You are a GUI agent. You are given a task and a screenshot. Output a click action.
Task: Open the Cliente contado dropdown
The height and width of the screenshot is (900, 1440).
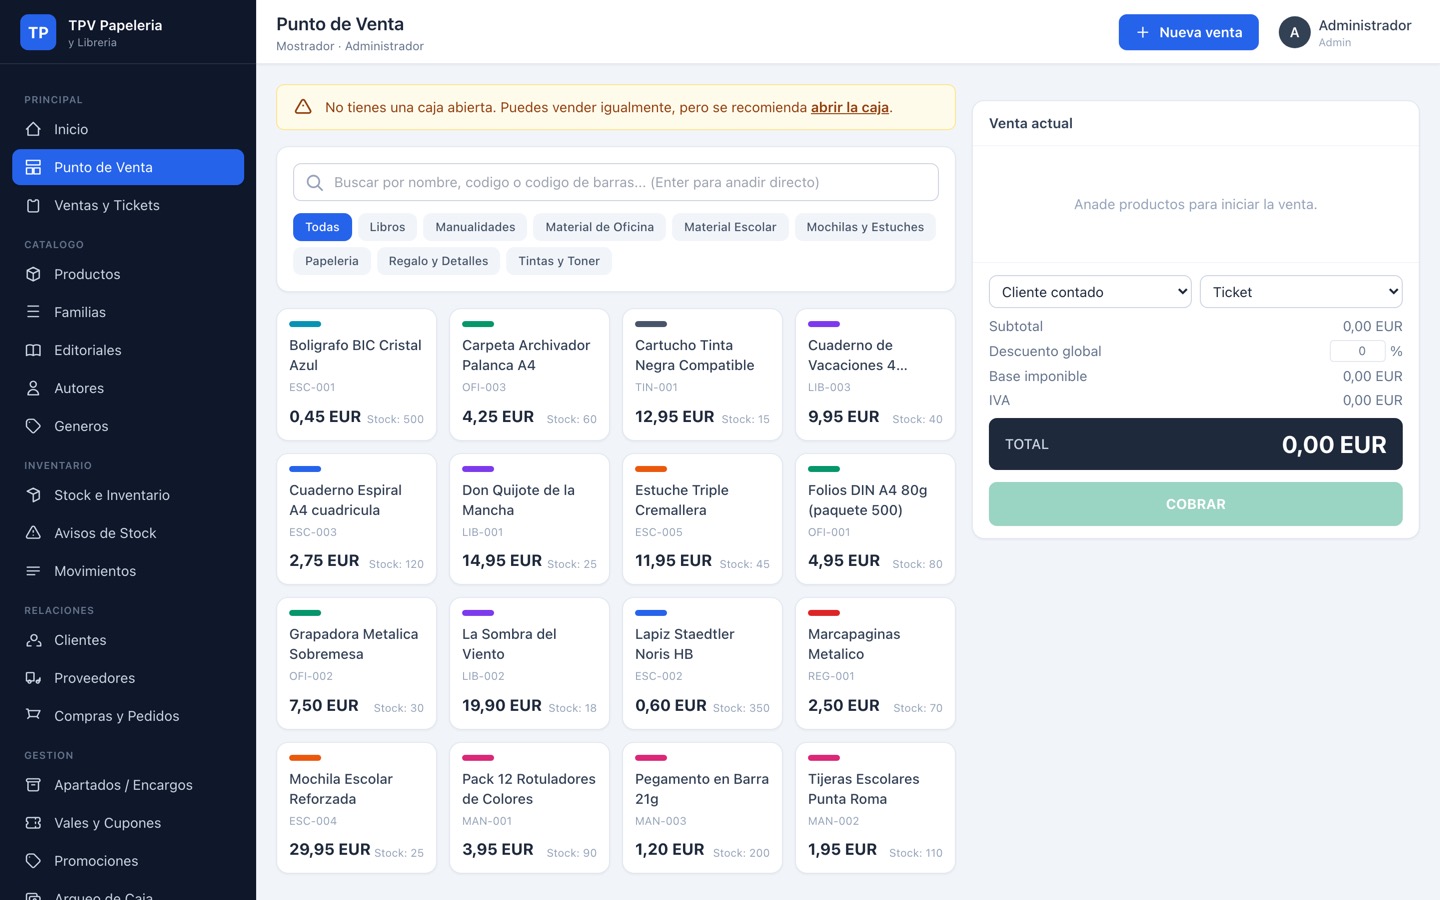[1090, 292]
